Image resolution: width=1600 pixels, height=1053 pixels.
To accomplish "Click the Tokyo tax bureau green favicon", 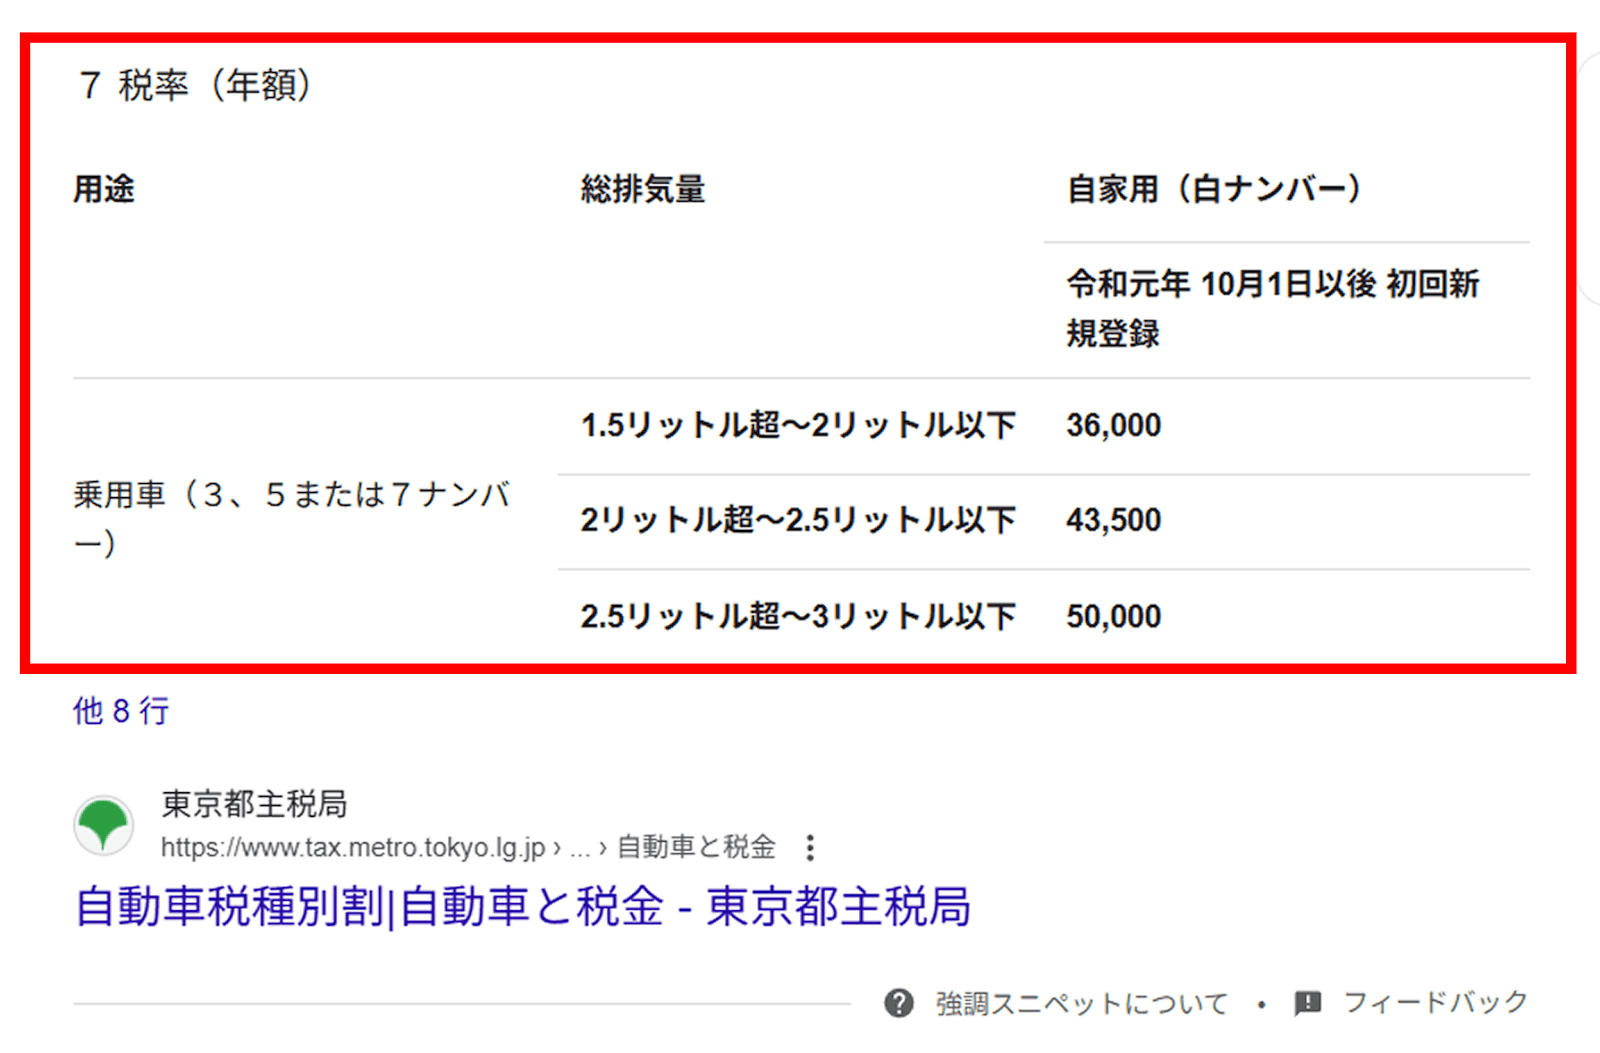I will point(103,826).
